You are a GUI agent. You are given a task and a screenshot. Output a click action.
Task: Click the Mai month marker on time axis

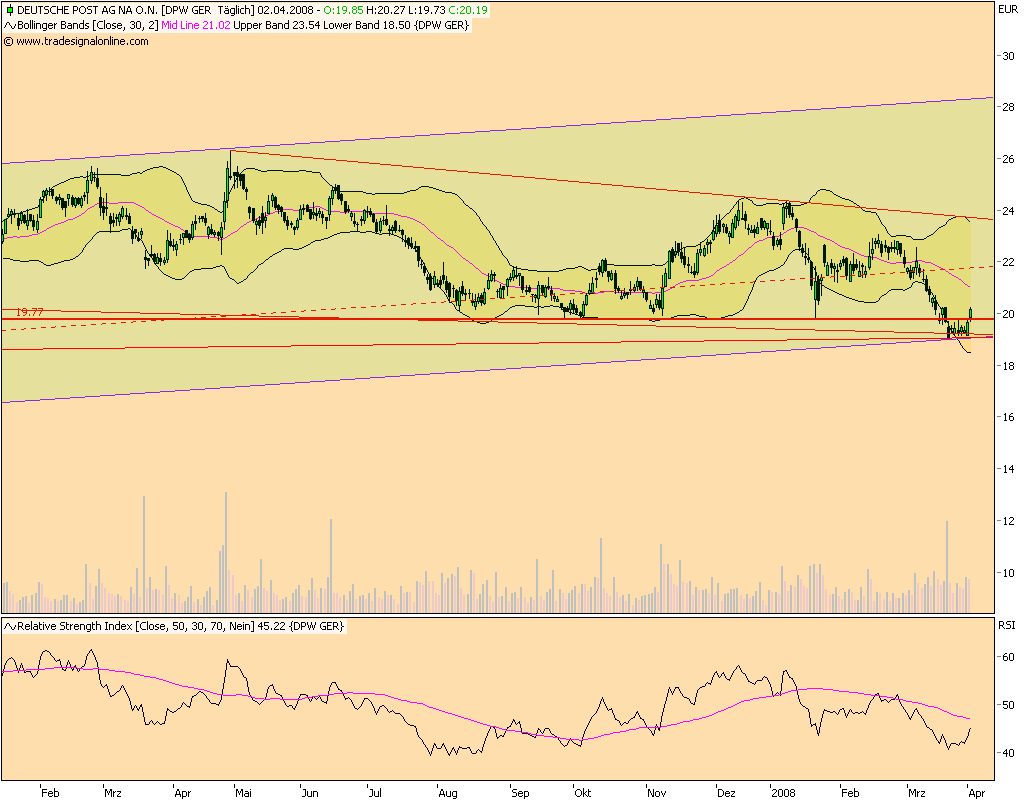tap(243, 793)
